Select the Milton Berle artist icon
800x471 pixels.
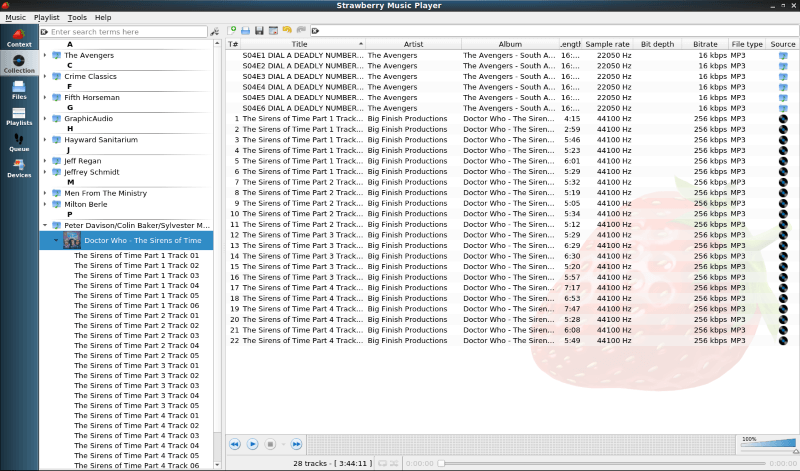click(56, 204)
